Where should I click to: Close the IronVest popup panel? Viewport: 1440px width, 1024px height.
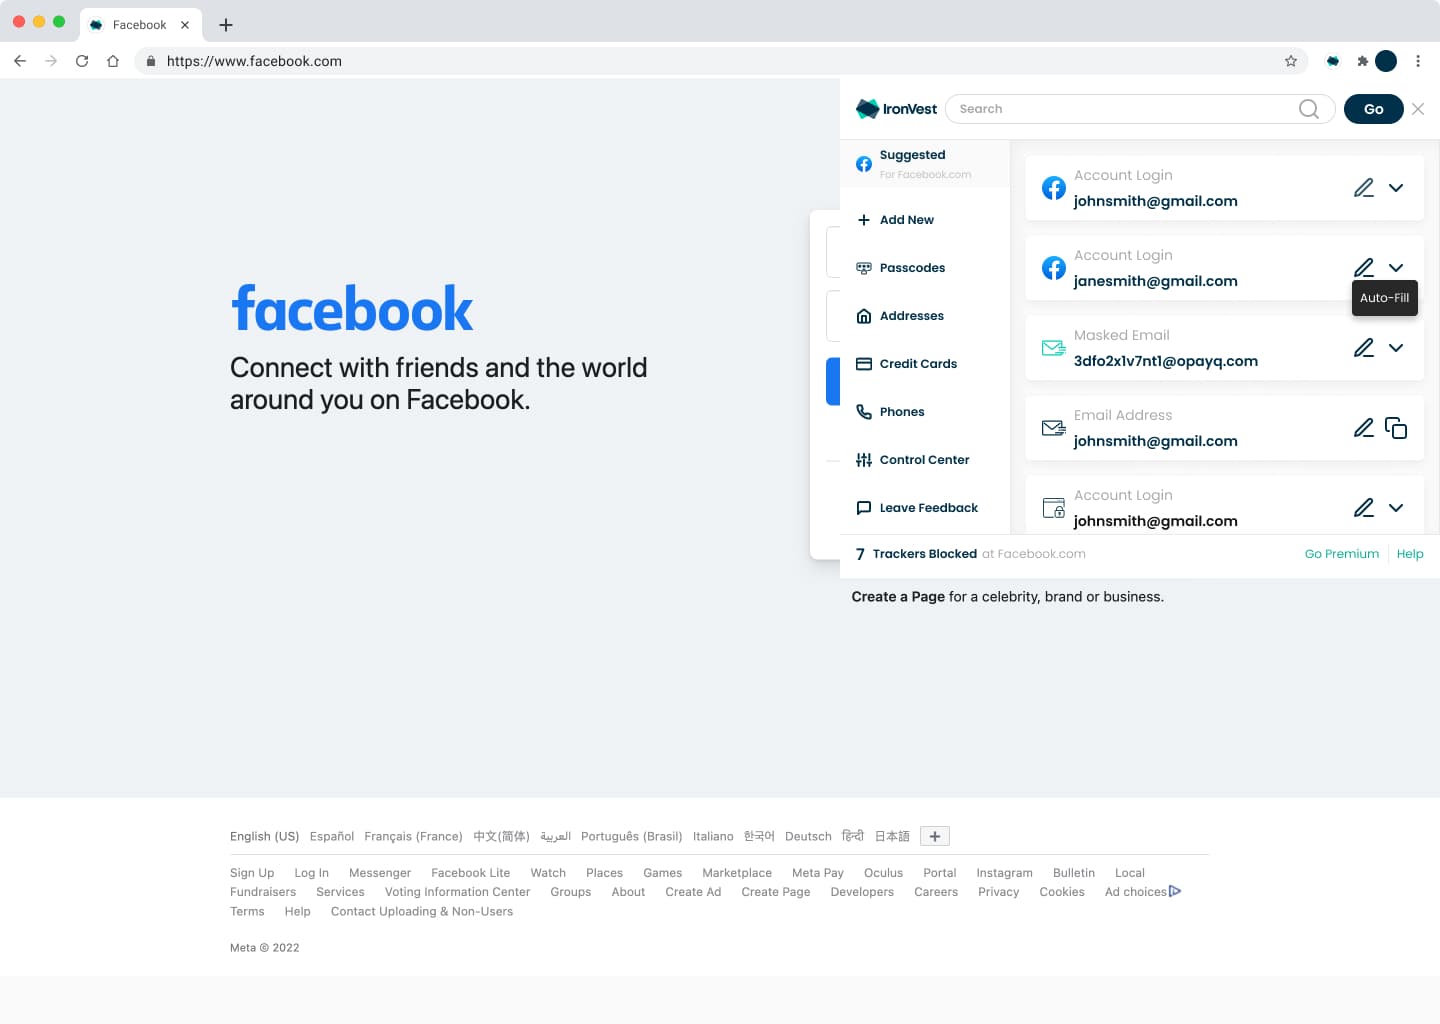pos(1418,109)
